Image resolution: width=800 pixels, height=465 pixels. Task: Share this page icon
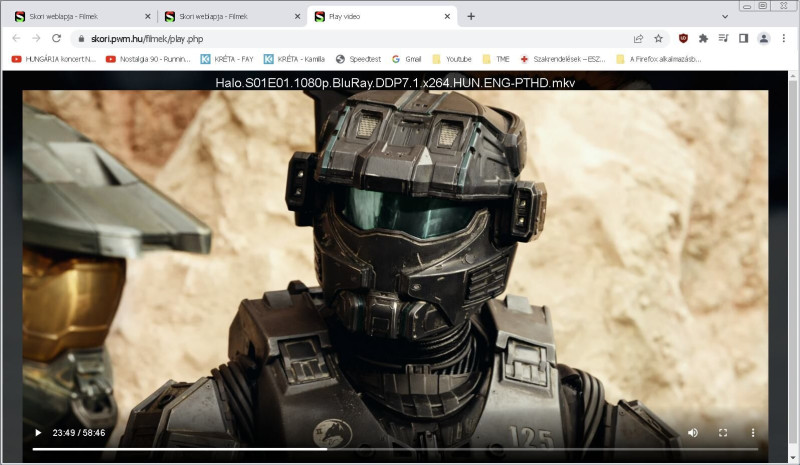pos(638,39)
